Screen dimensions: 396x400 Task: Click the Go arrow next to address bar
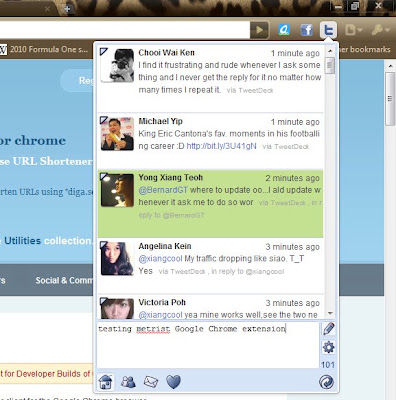(x=260, y=30)
